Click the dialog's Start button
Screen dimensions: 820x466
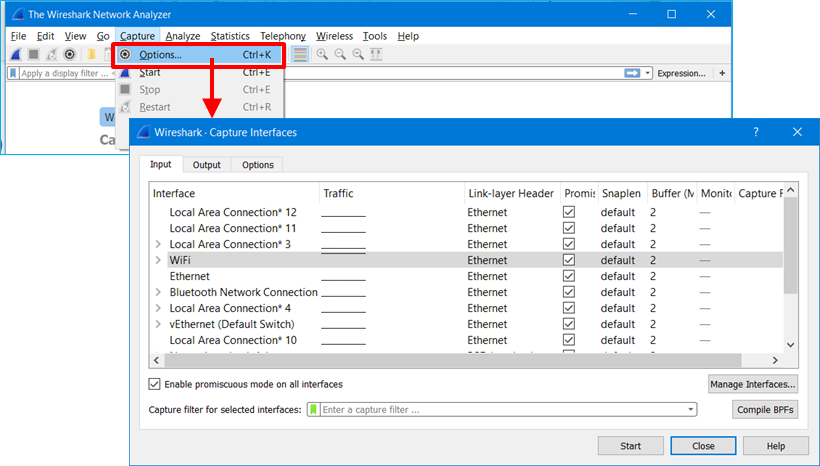[631, 446]
